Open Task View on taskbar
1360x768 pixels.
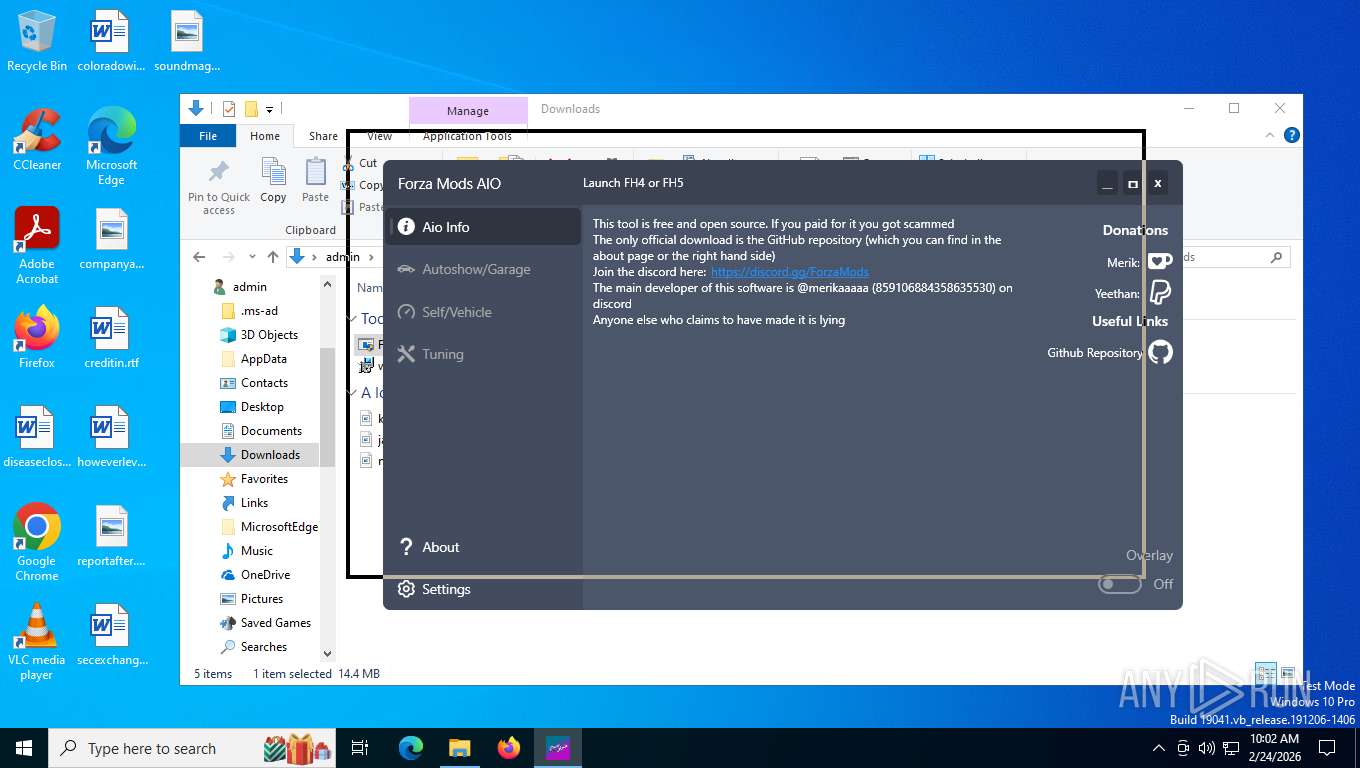pyautogui.click(x=360, y=748)
